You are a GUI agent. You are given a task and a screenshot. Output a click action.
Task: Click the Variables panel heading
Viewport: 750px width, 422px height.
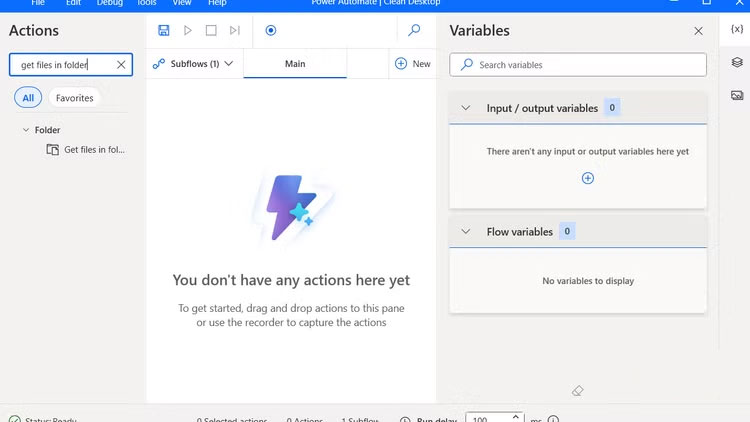point(479,31)
